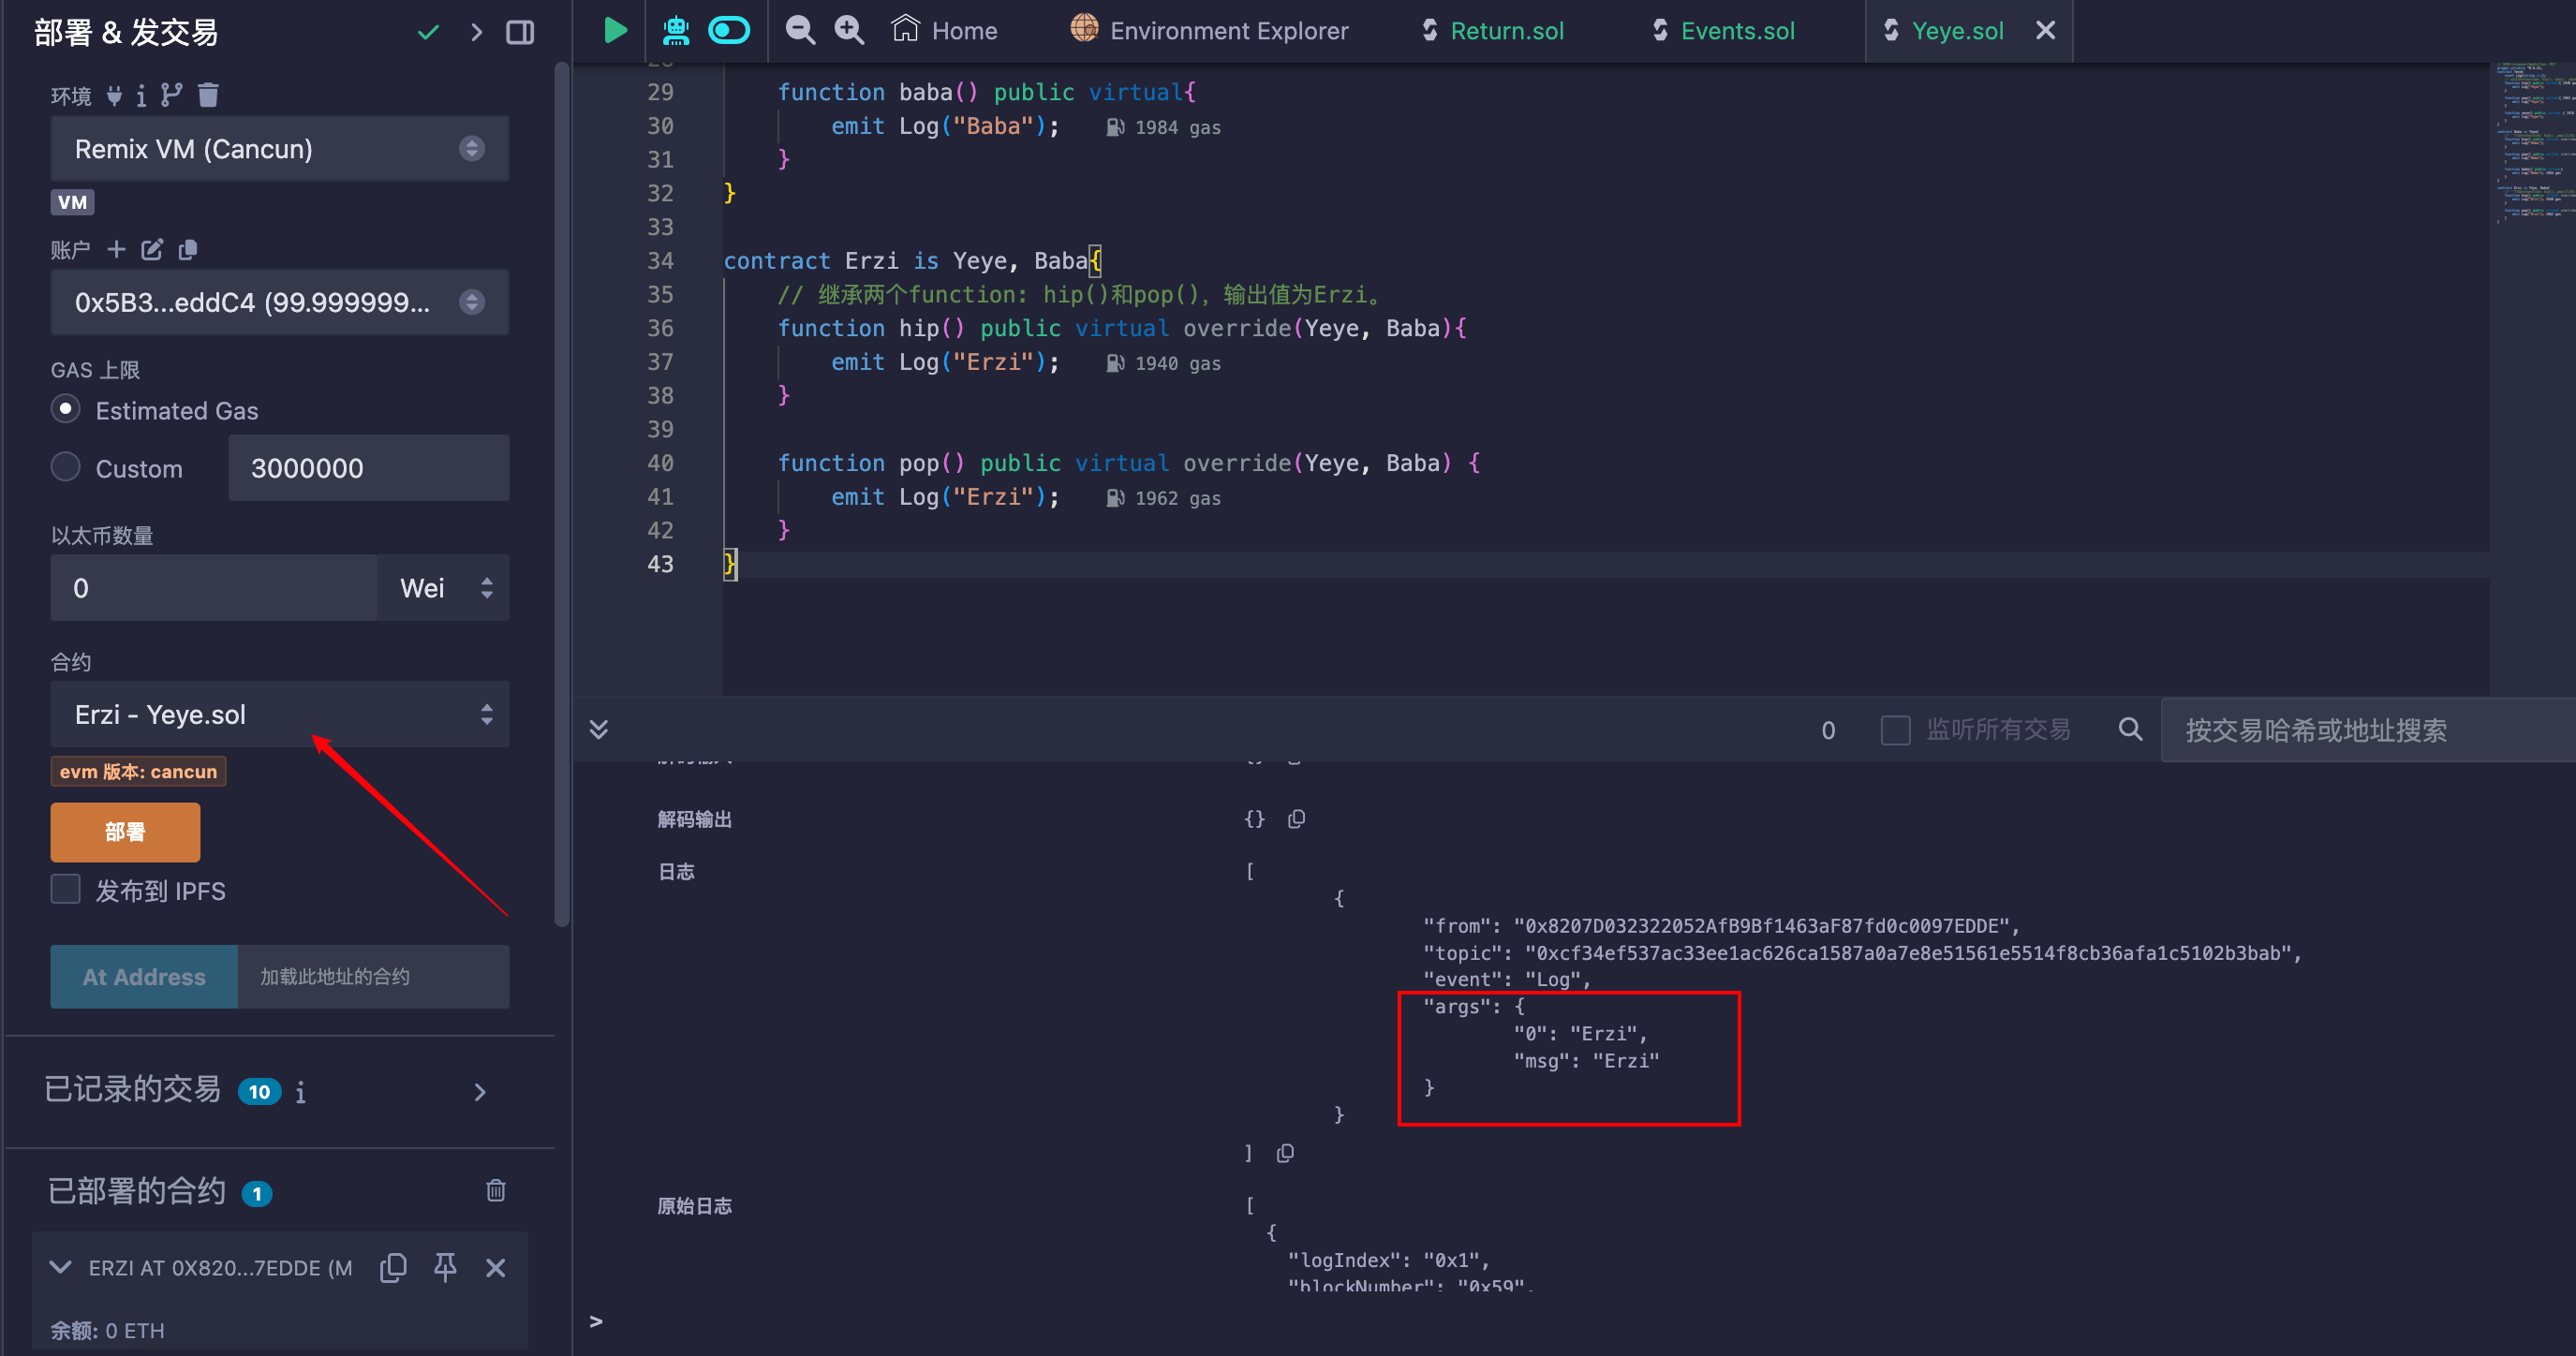
Task: Open the RemixAI robot assistant icon
Action: coord(676,31)
